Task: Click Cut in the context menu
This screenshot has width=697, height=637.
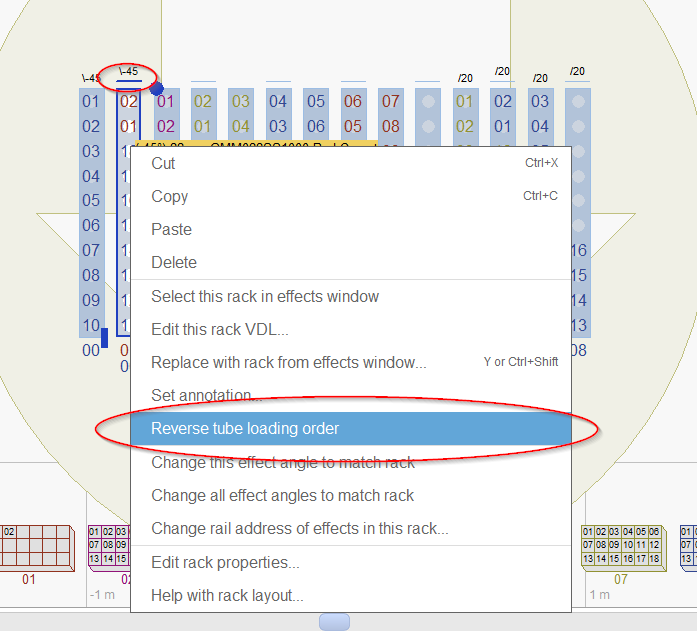Action: pyautogui.click(x=163, y=164)
